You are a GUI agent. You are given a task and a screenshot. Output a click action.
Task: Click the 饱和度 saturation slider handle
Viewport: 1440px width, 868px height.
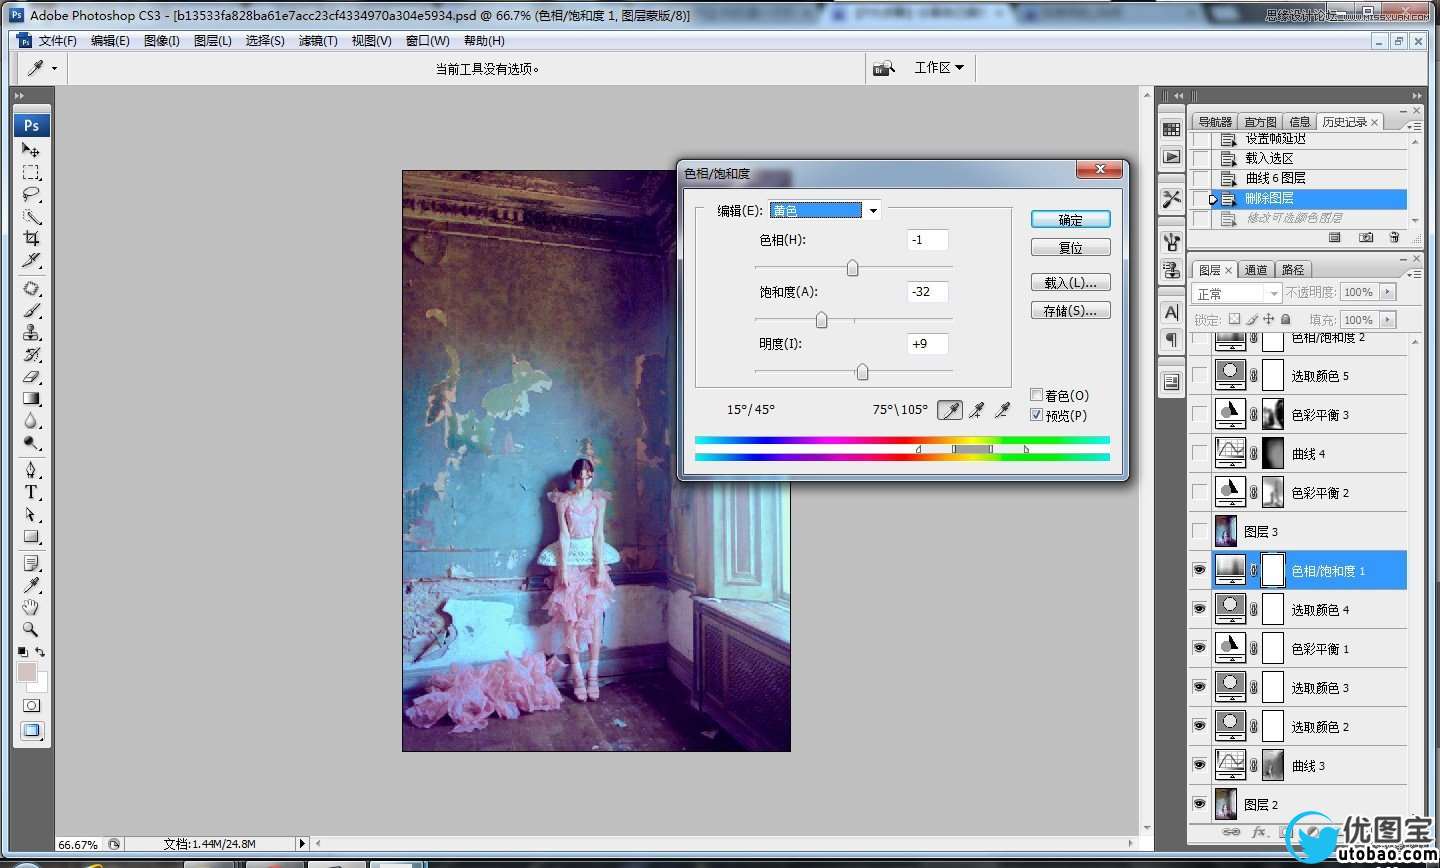(x=821, y=320)
